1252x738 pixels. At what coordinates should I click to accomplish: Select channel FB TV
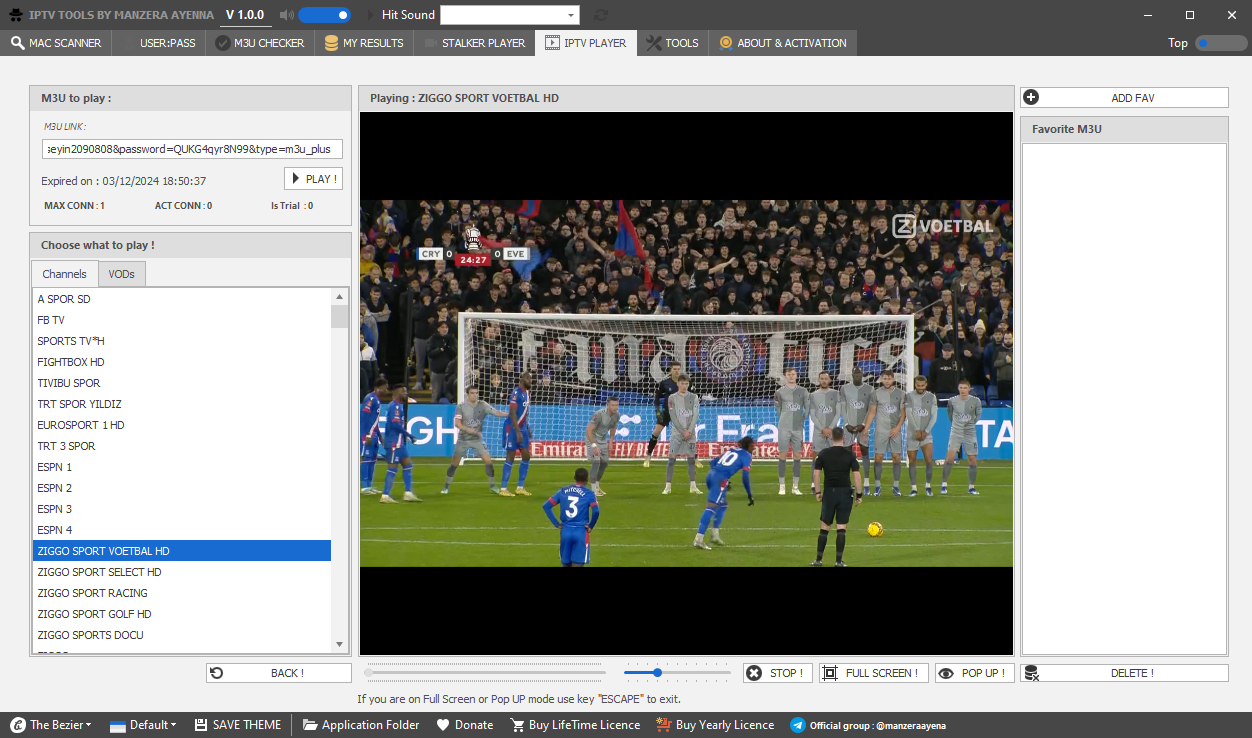pos(182,320)
